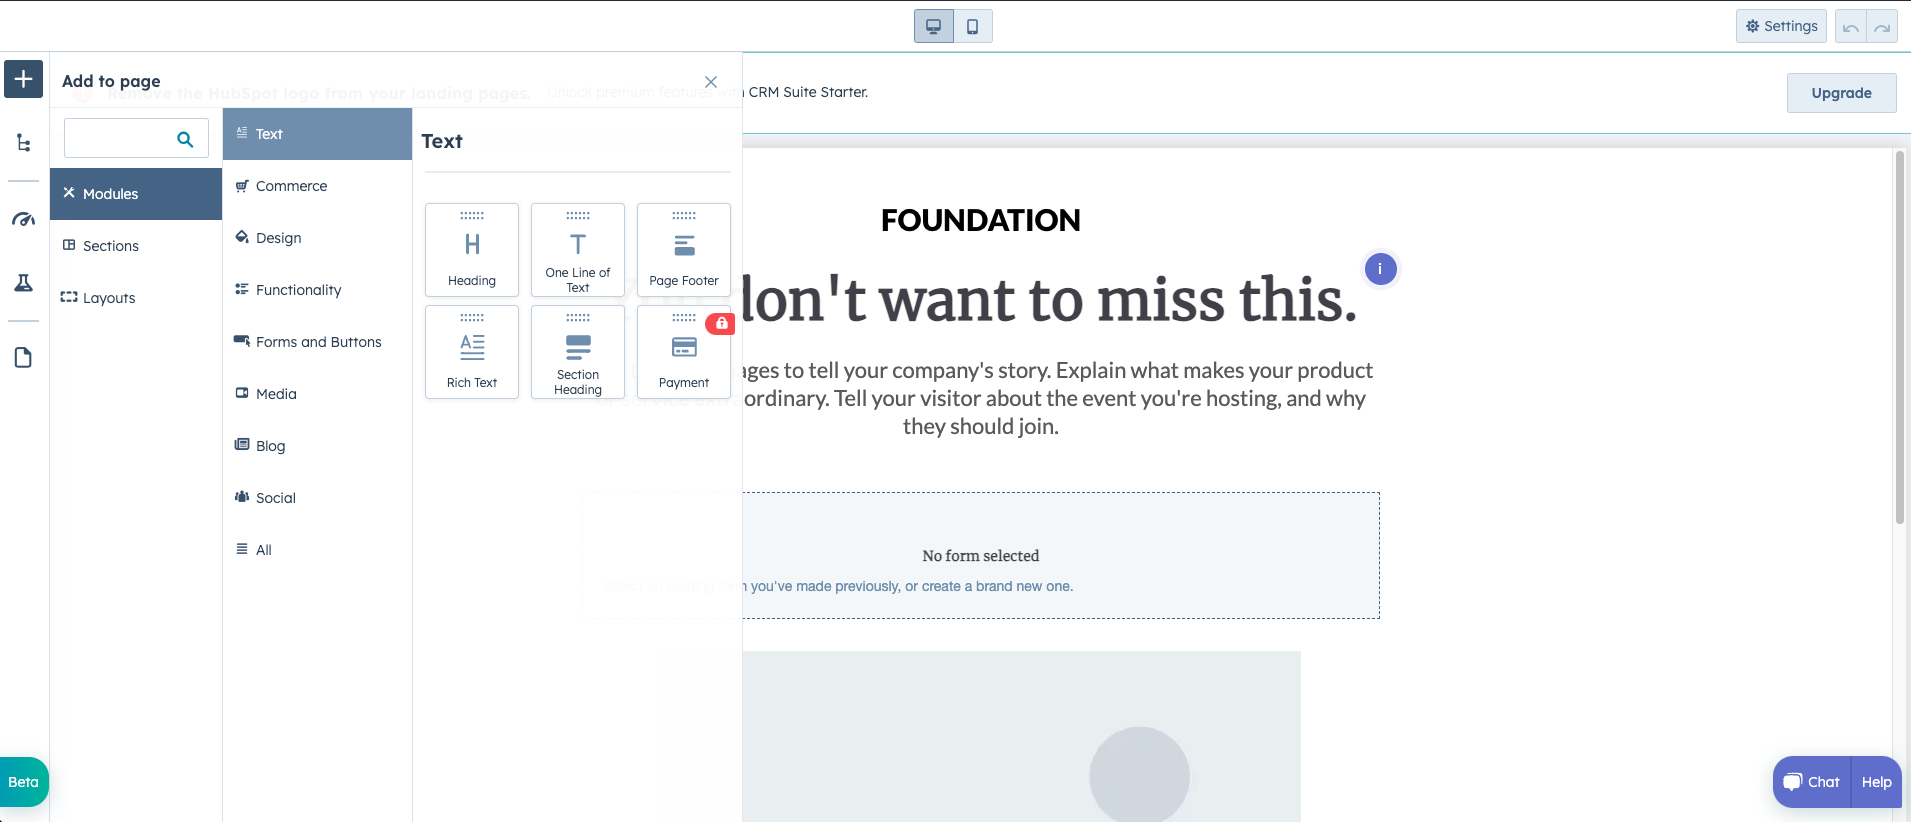Open the page document icon in sidebar
Screen dimensions: 1911x822
tap(23, 357)
